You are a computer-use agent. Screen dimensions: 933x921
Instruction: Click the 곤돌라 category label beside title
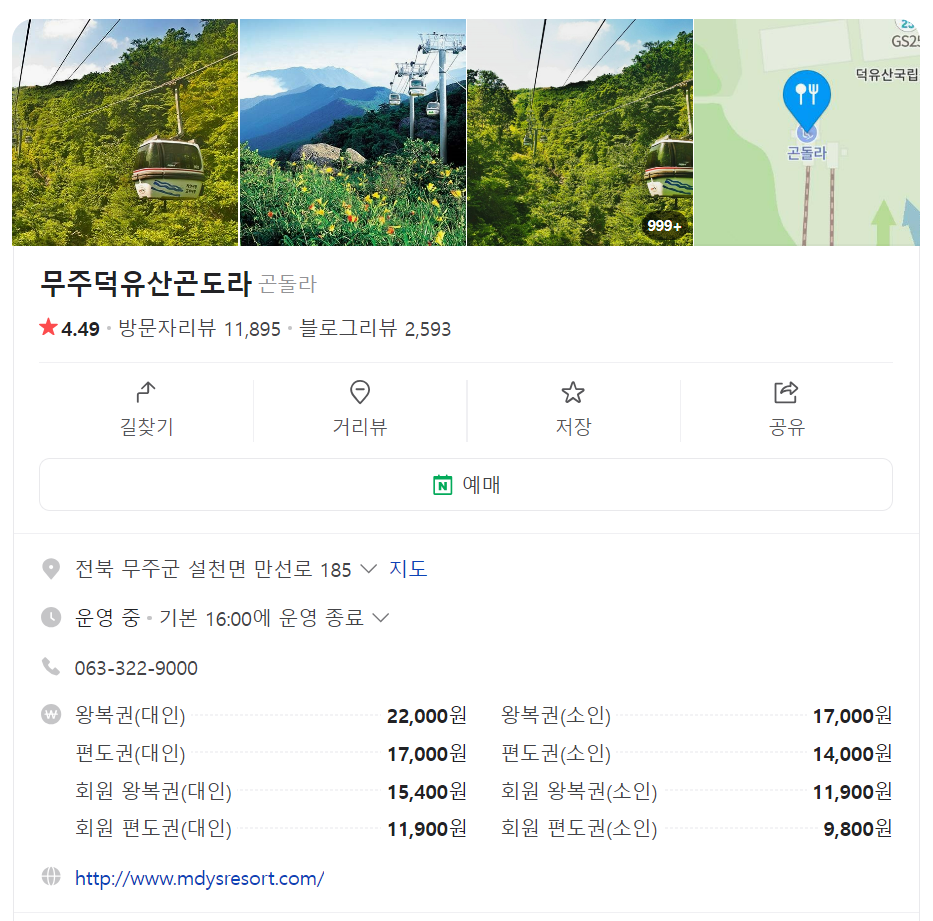[288, 284]
